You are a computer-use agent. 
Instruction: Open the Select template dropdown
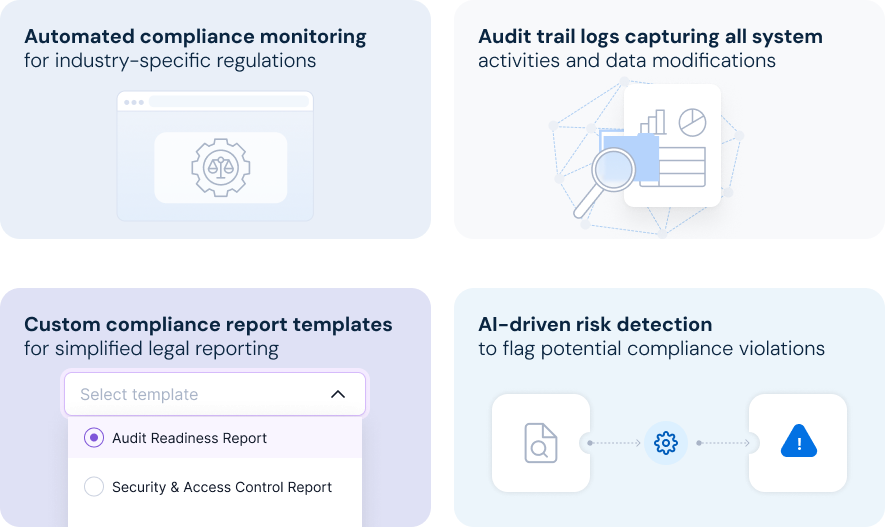[215, 394]
